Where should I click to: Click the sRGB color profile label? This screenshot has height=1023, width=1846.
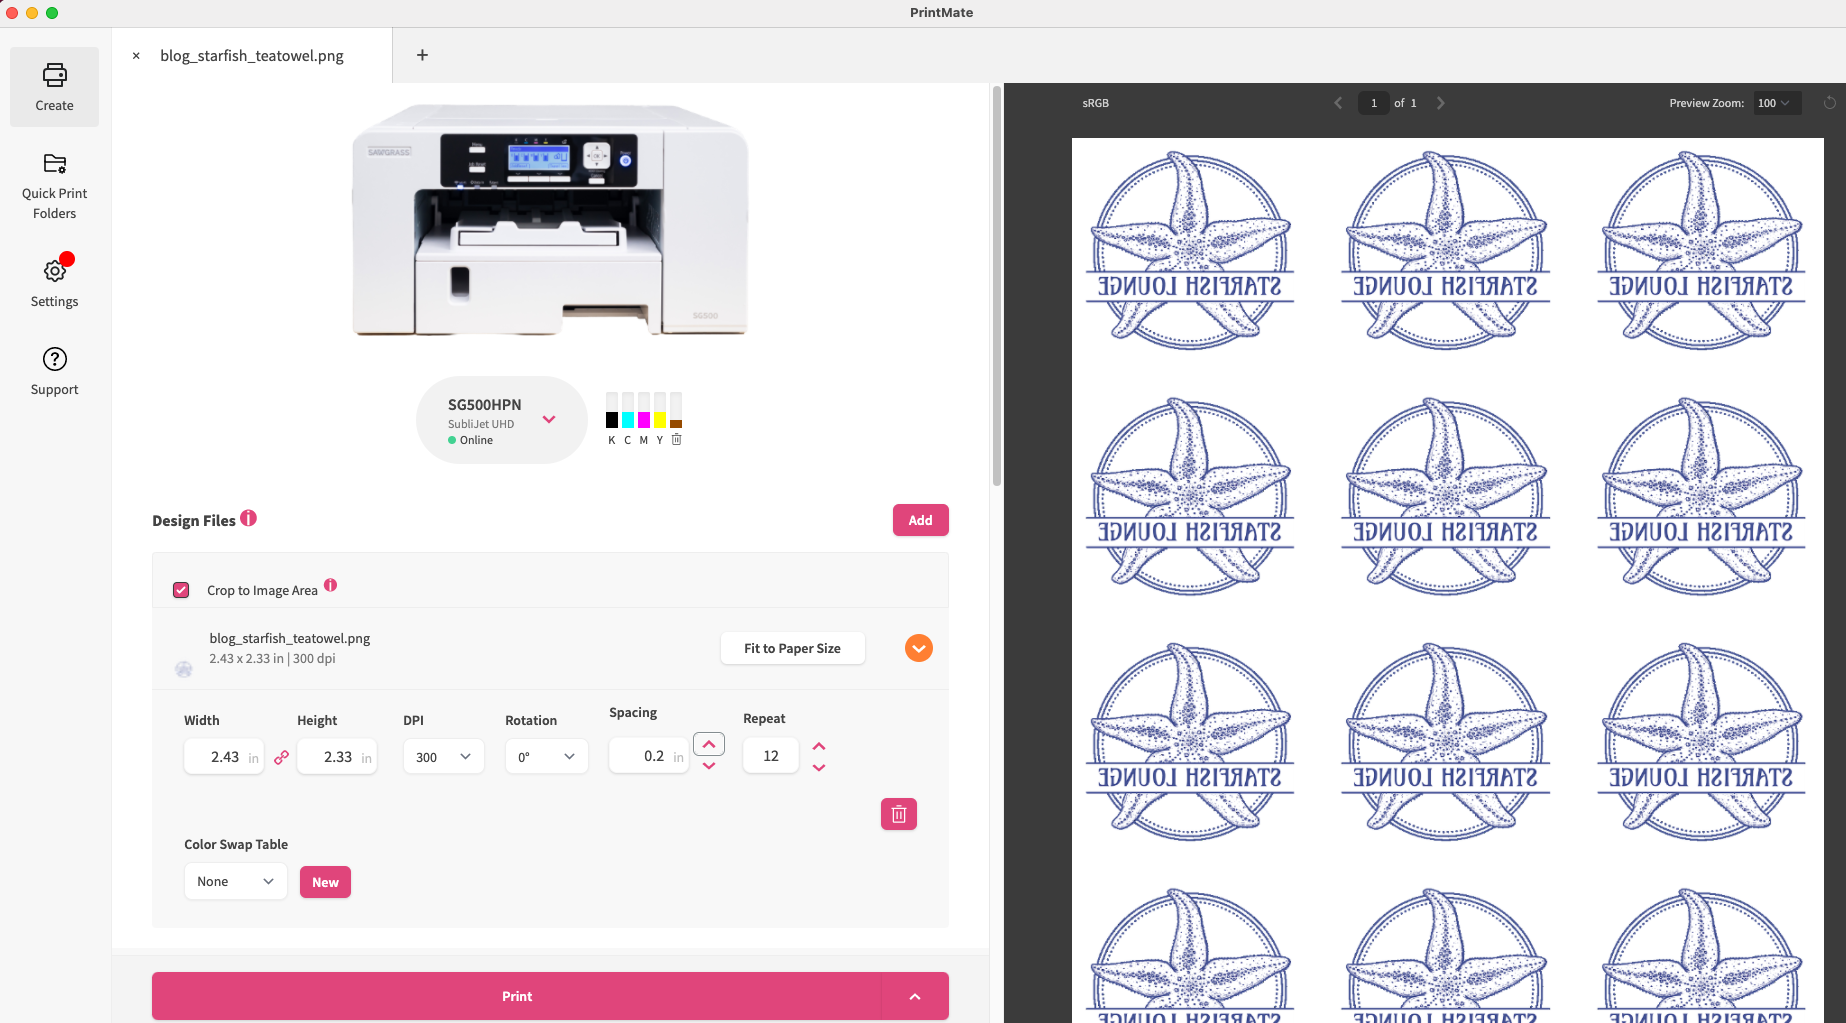[1095, 103]
